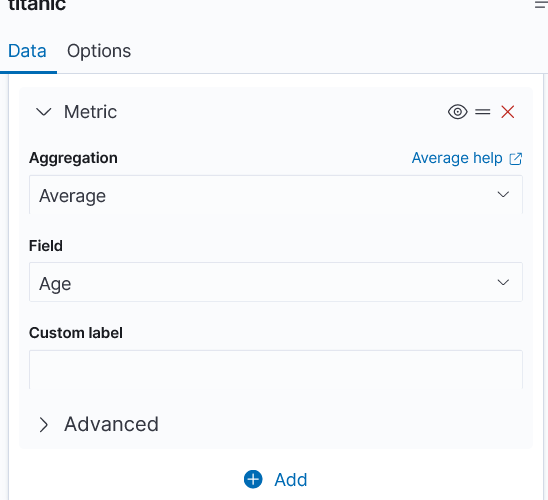Click the Add button
Image resolution: width=548 pixels, height=500 pixels.
pyautogui.click(x=276, y=479)
